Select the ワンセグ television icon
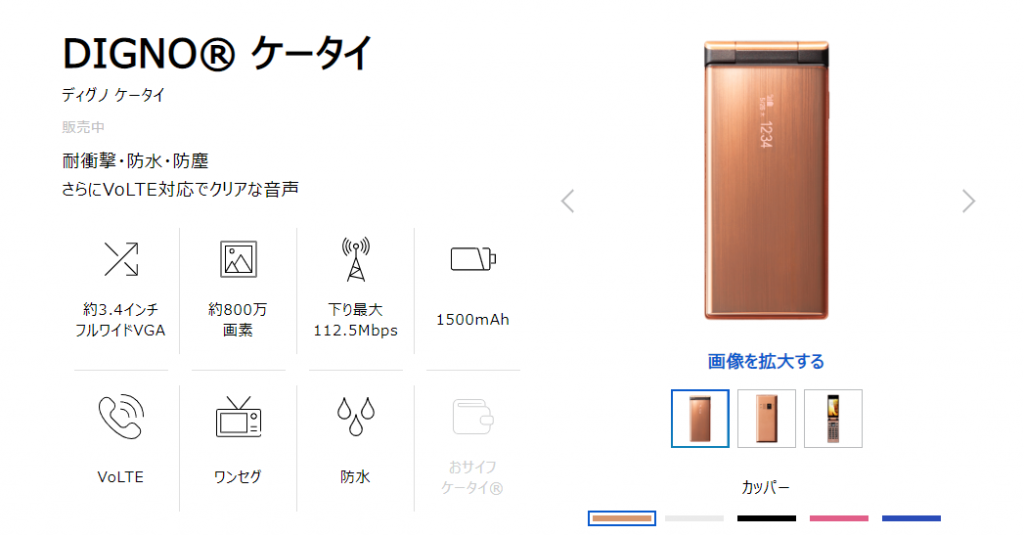The height and width of the screenshot is (536, 1024). coord(238,417)
